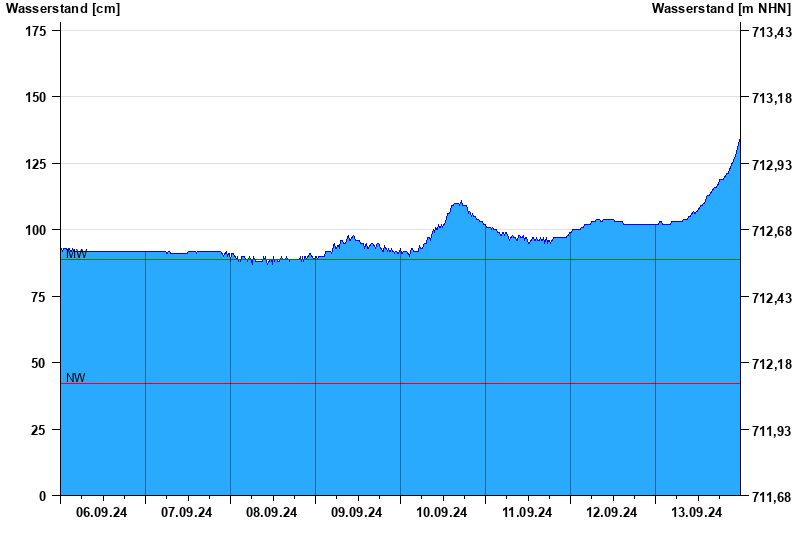Click the 712,93 right-axis value
Viewport: 800px width, 550px height.
(x=772, y=165)
